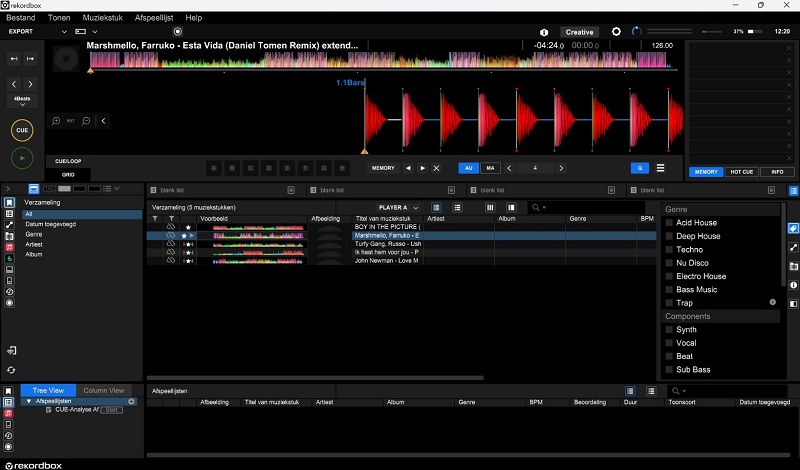The width and height of the screenshot is (800, 470).
Task: Open the PLAYER A dropdown
Action: pyautogui.click(x=398, y=208)
